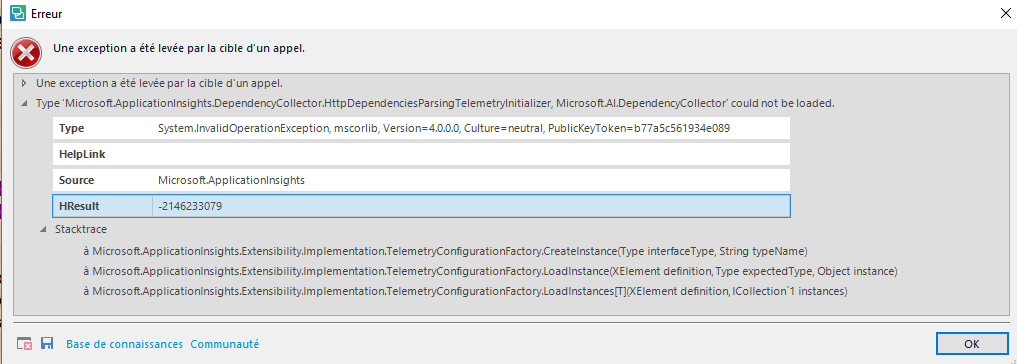Close the Erreur dialog window
The height and width of the screenshot is (364, 1017).
[1005, 14]
